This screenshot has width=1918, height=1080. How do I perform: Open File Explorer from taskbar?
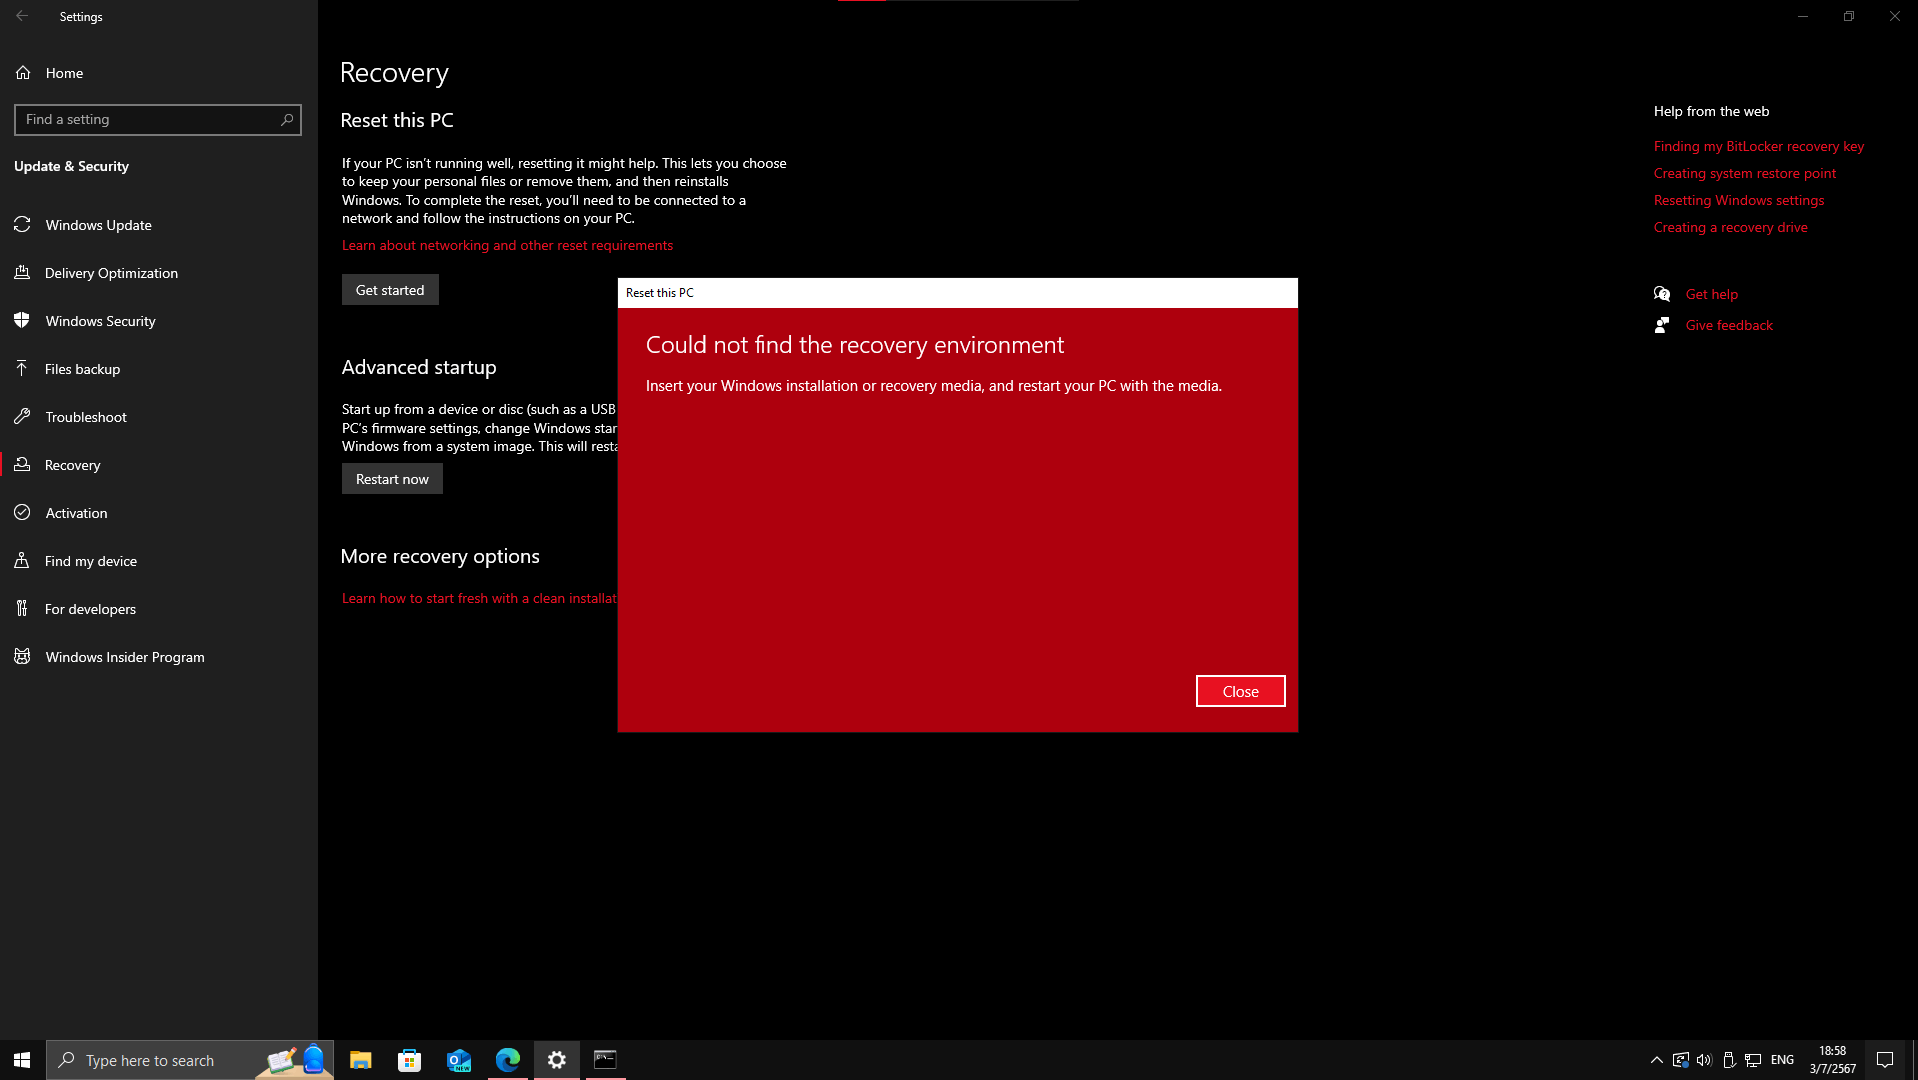point(360,1060)
